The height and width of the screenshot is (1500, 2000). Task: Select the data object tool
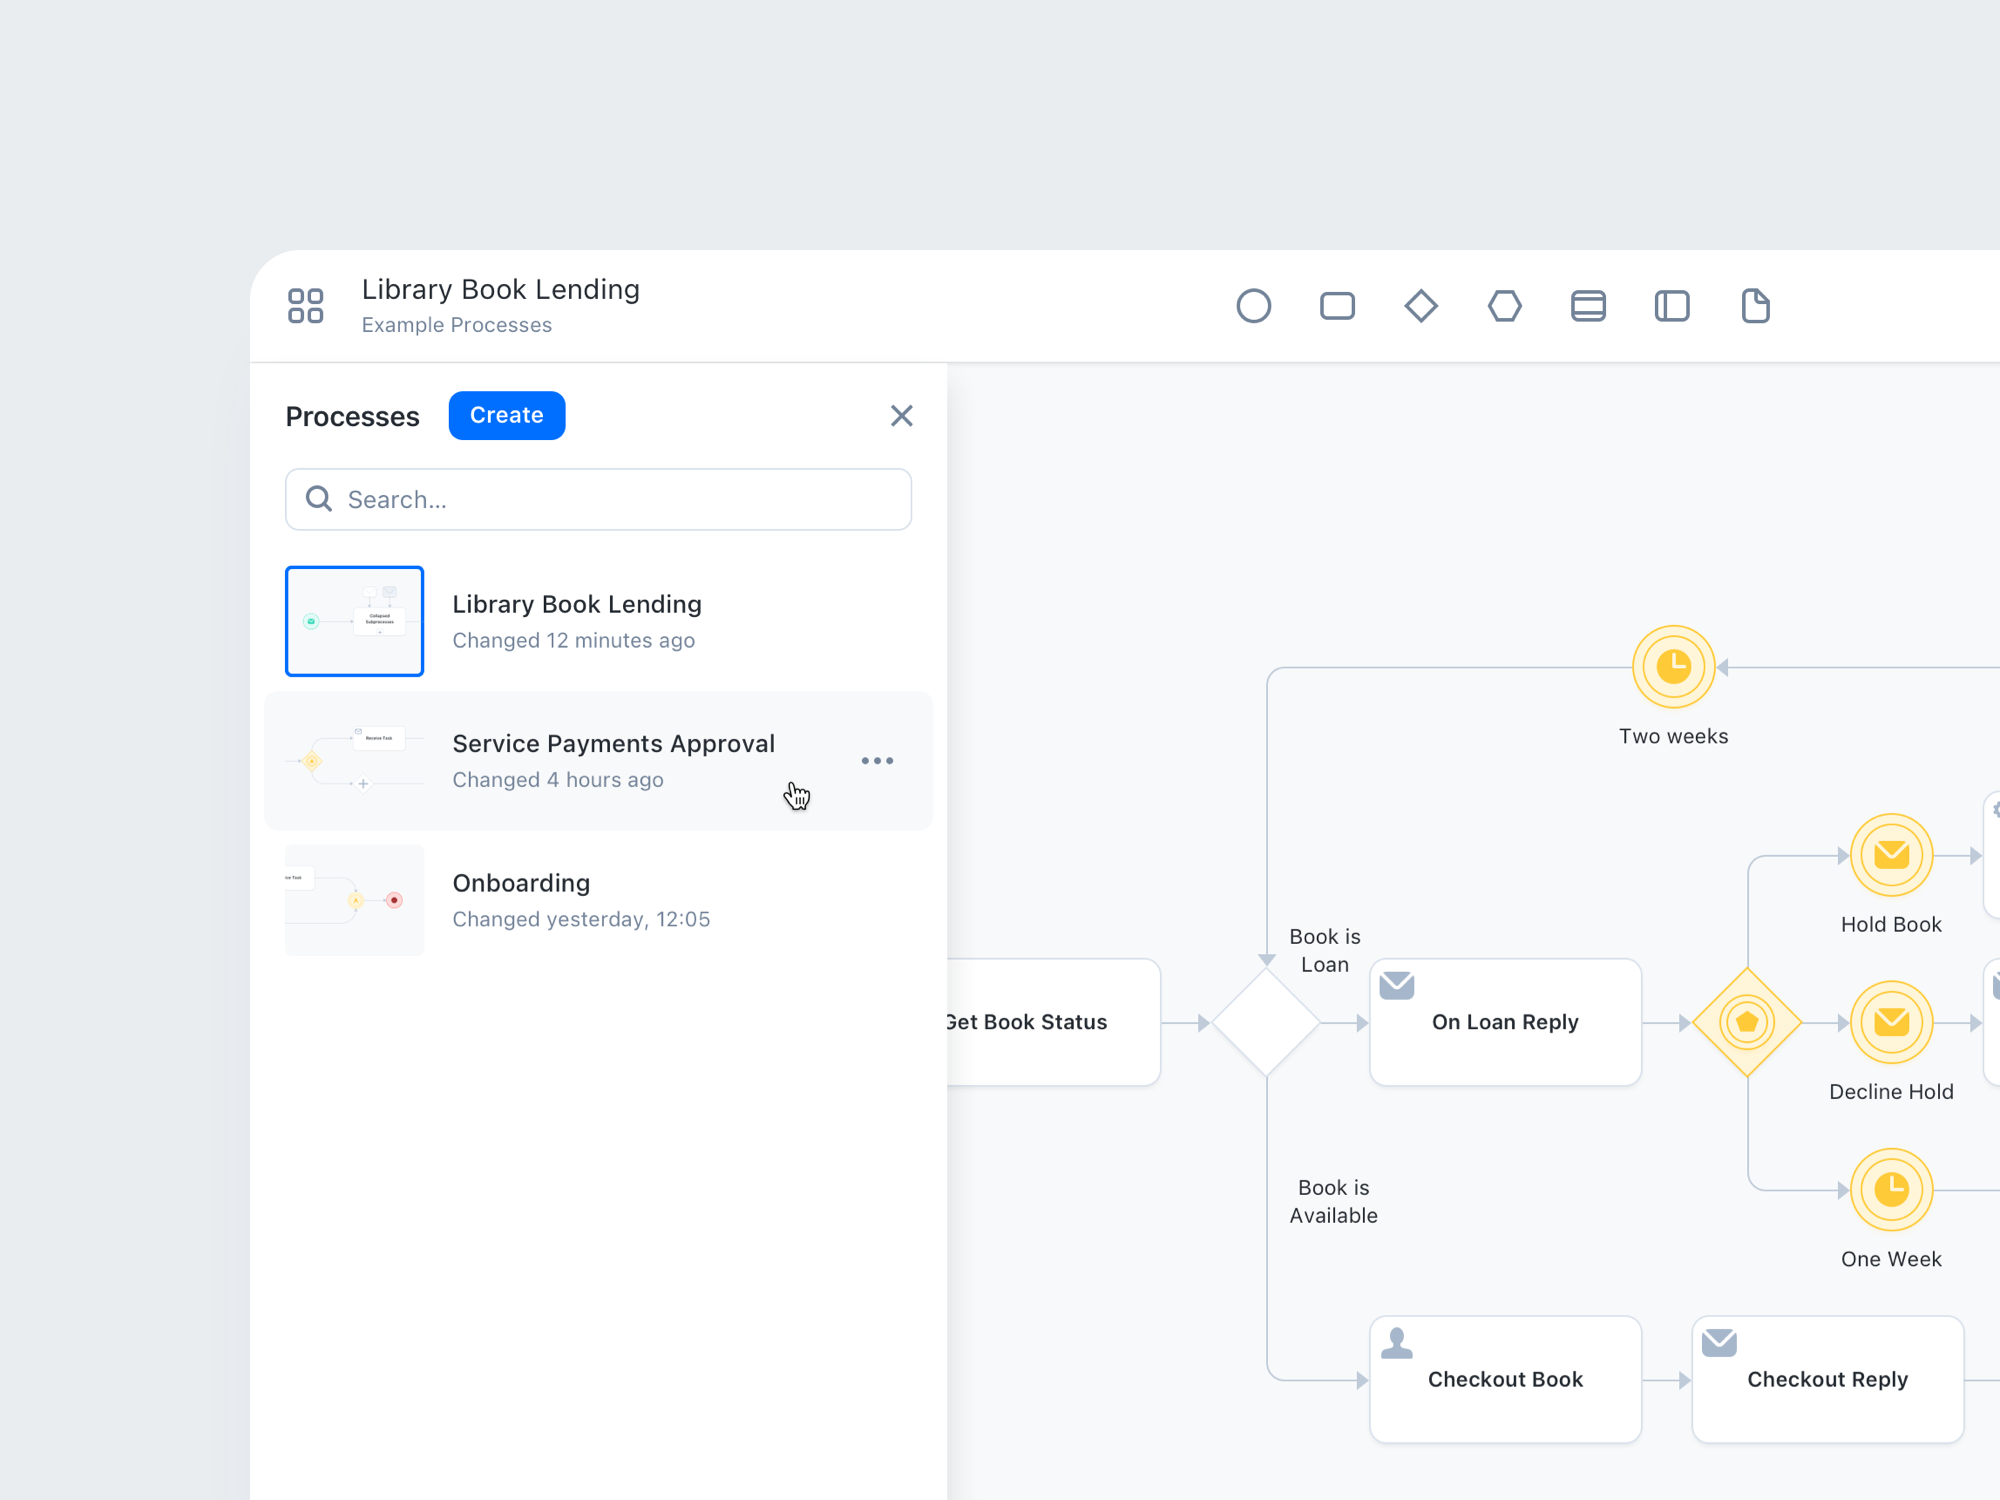[x=1755, y=306]
